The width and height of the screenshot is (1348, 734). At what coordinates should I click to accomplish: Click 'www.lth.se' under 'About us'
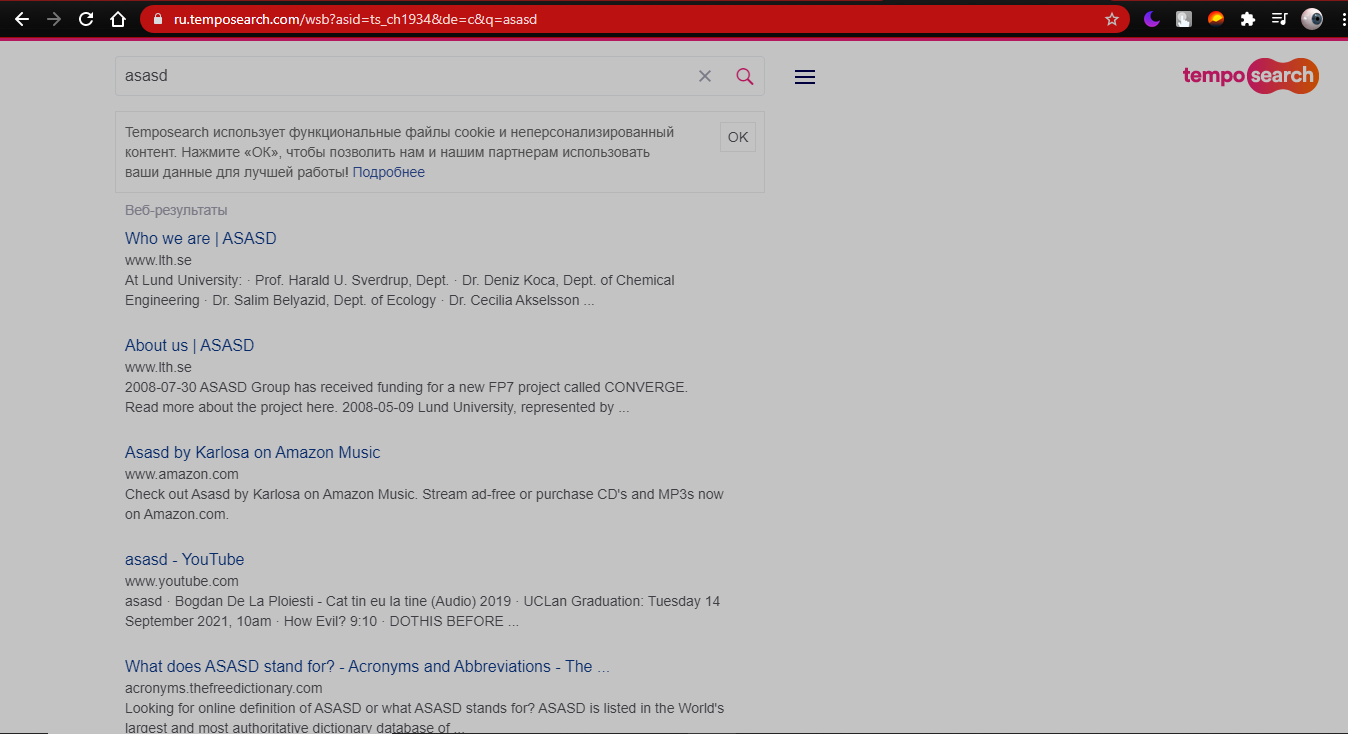tap(158, 367)
